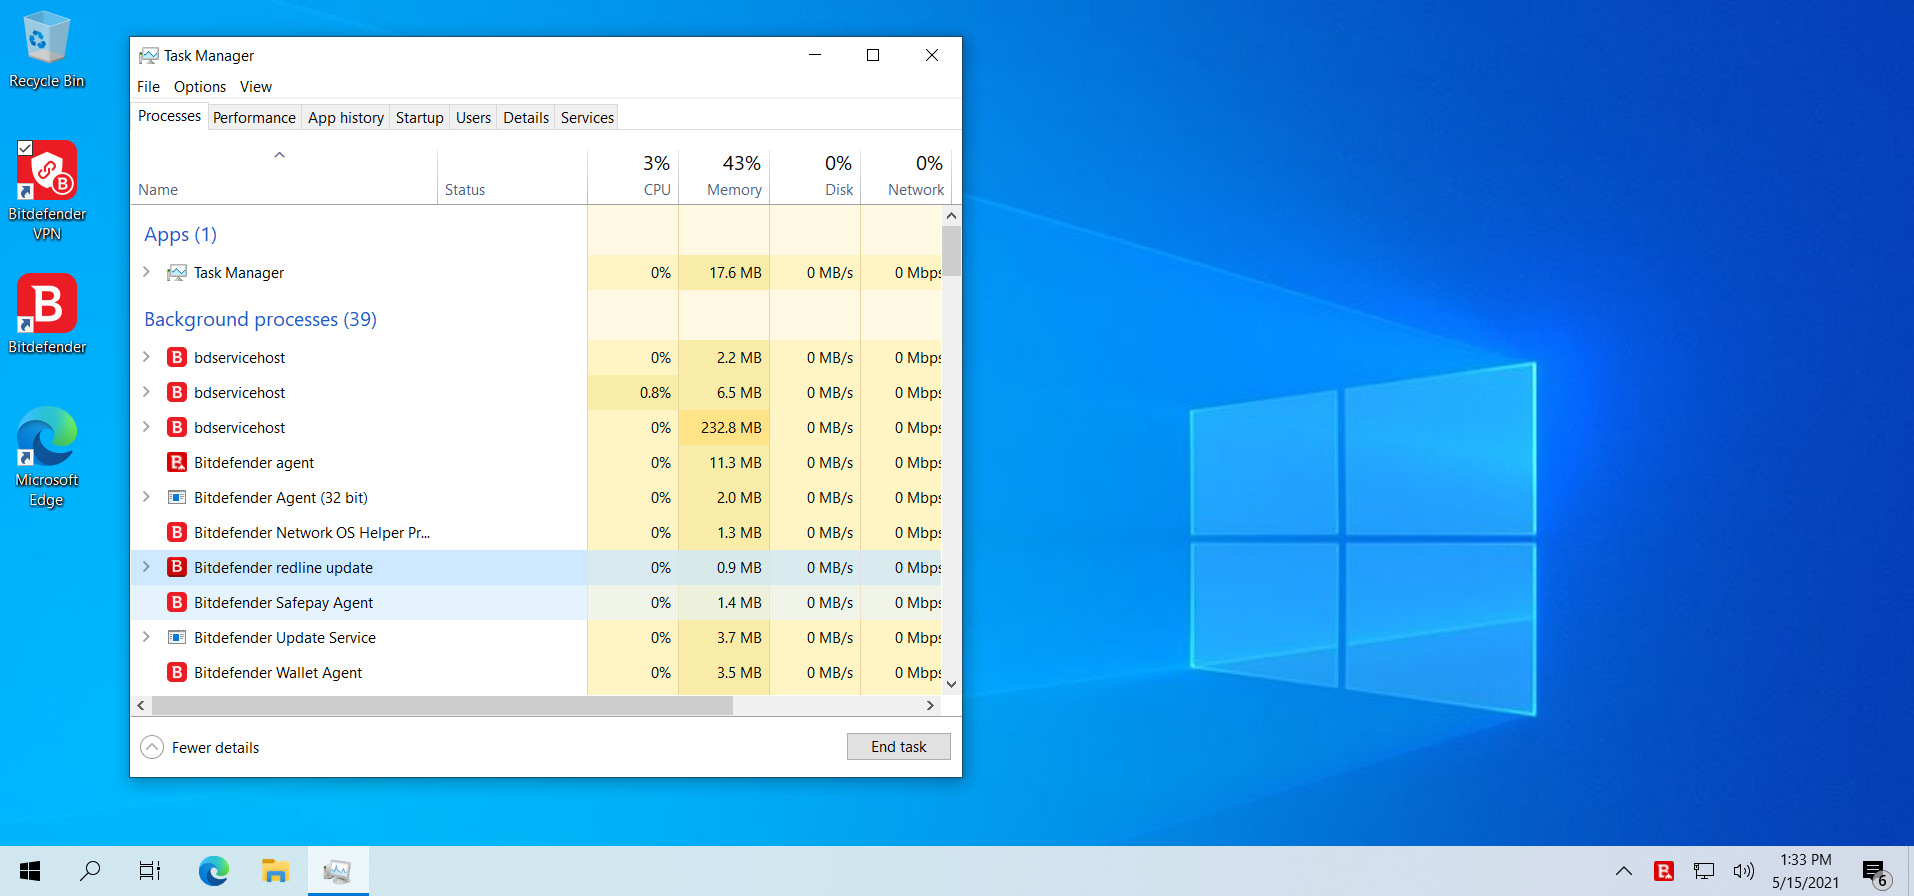
Task: Click the Bitdefender Agent (32 bit) icon
Action: click(177, 497)
